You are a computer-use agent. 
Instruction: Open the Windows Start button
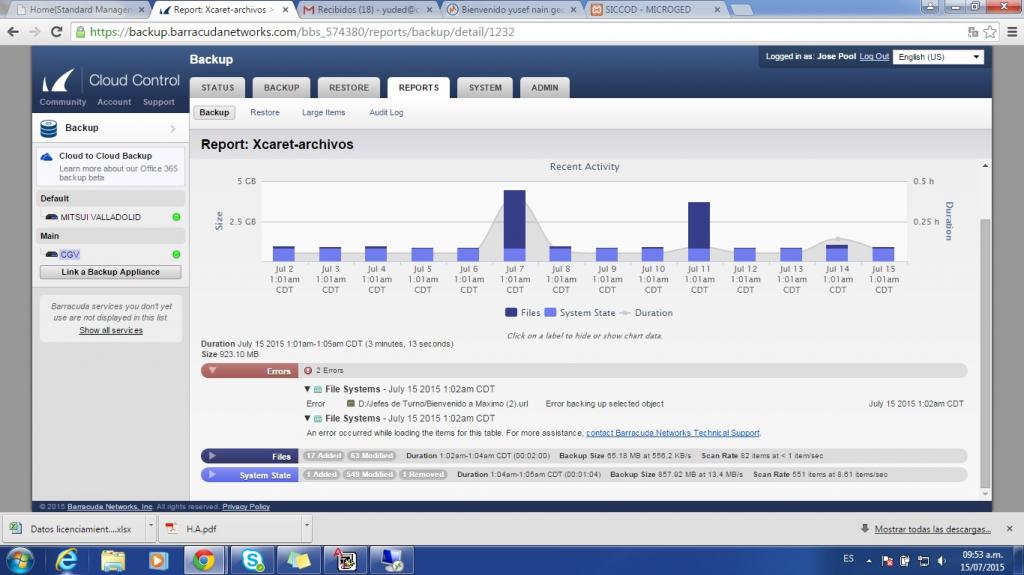point(19,561)
